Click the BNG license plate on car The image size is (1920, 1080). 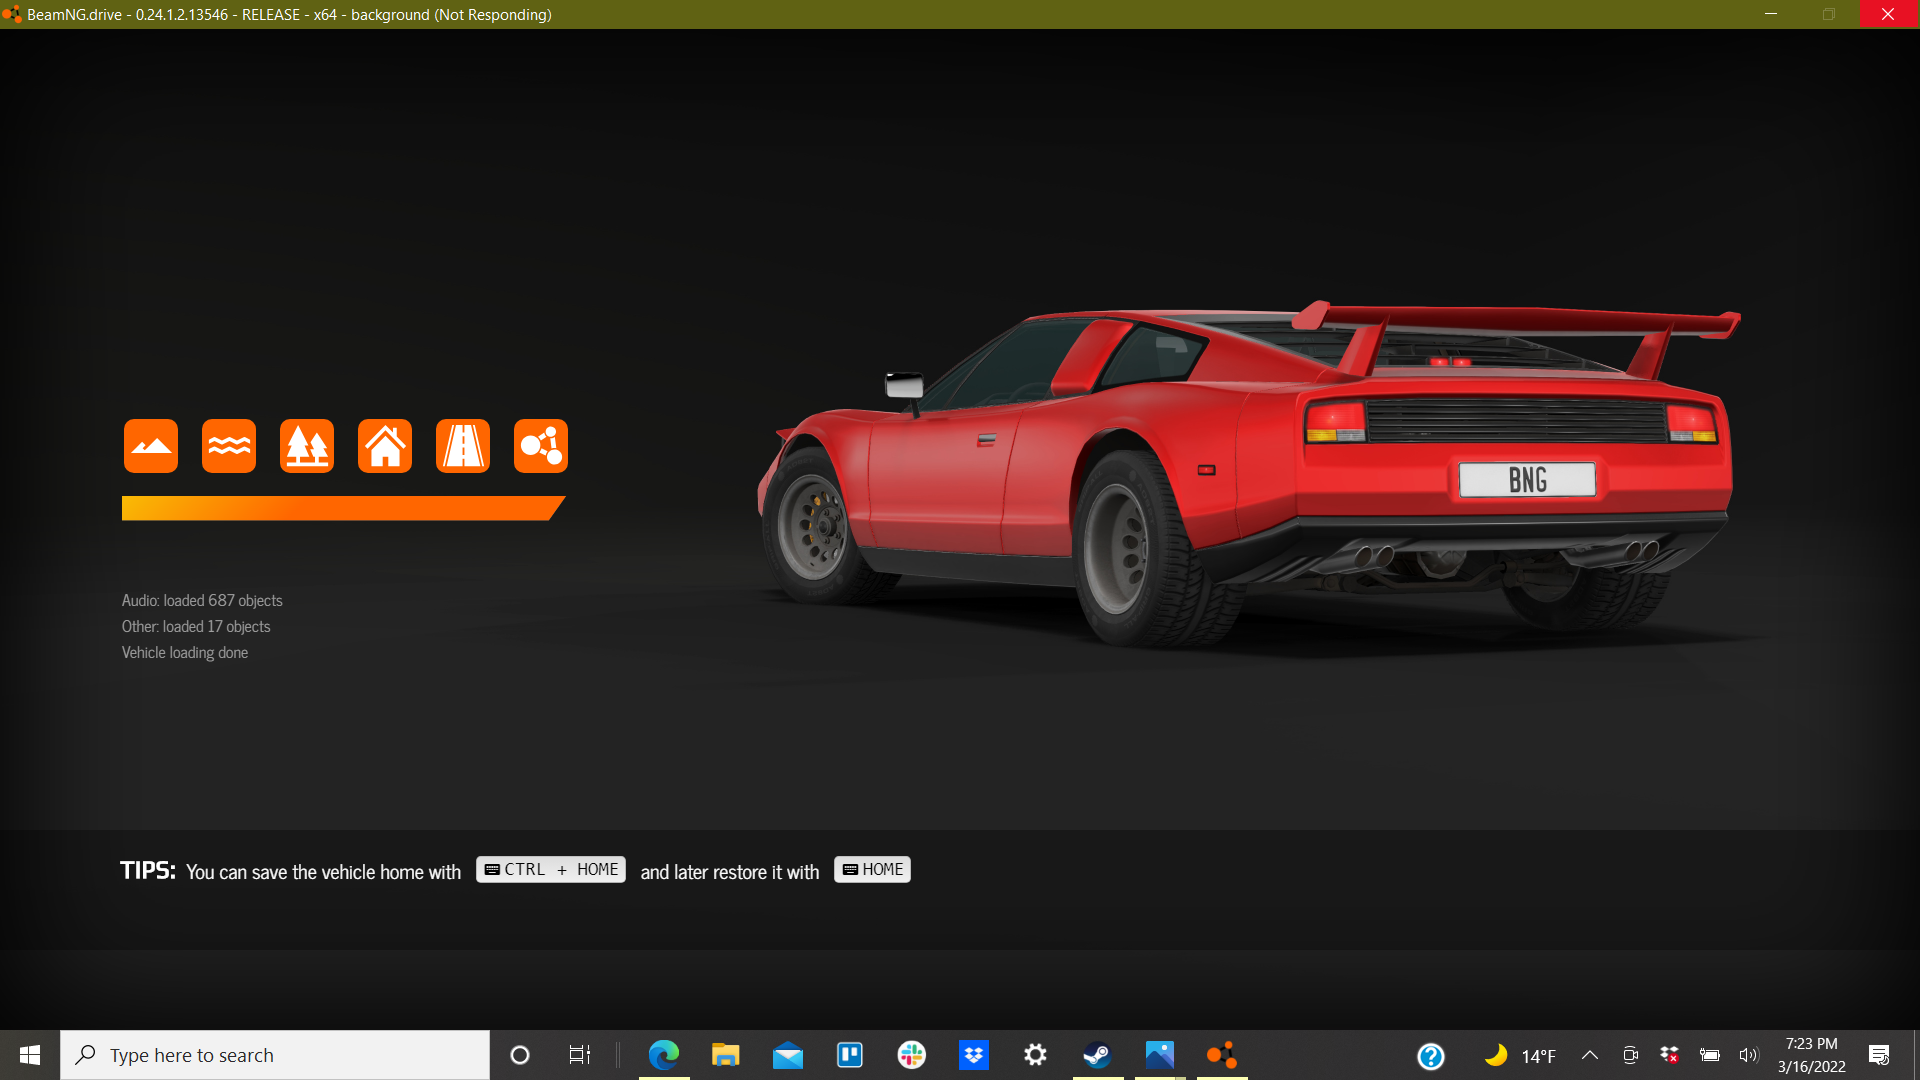pyautogui.click(x=1527, y=480)
